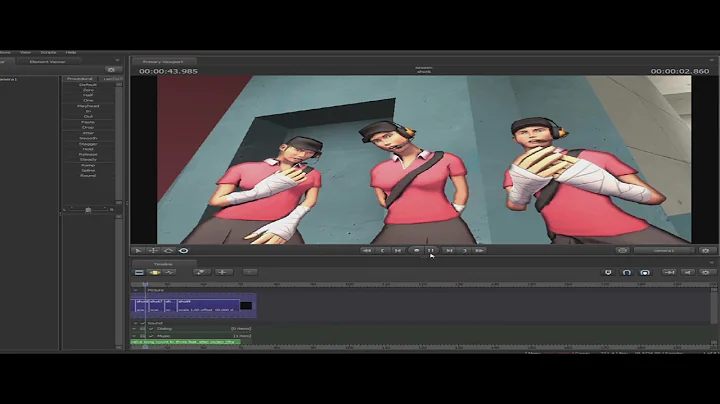Select the Primary Viewport tab
The image size is (720, 404).
coord(163,62)
